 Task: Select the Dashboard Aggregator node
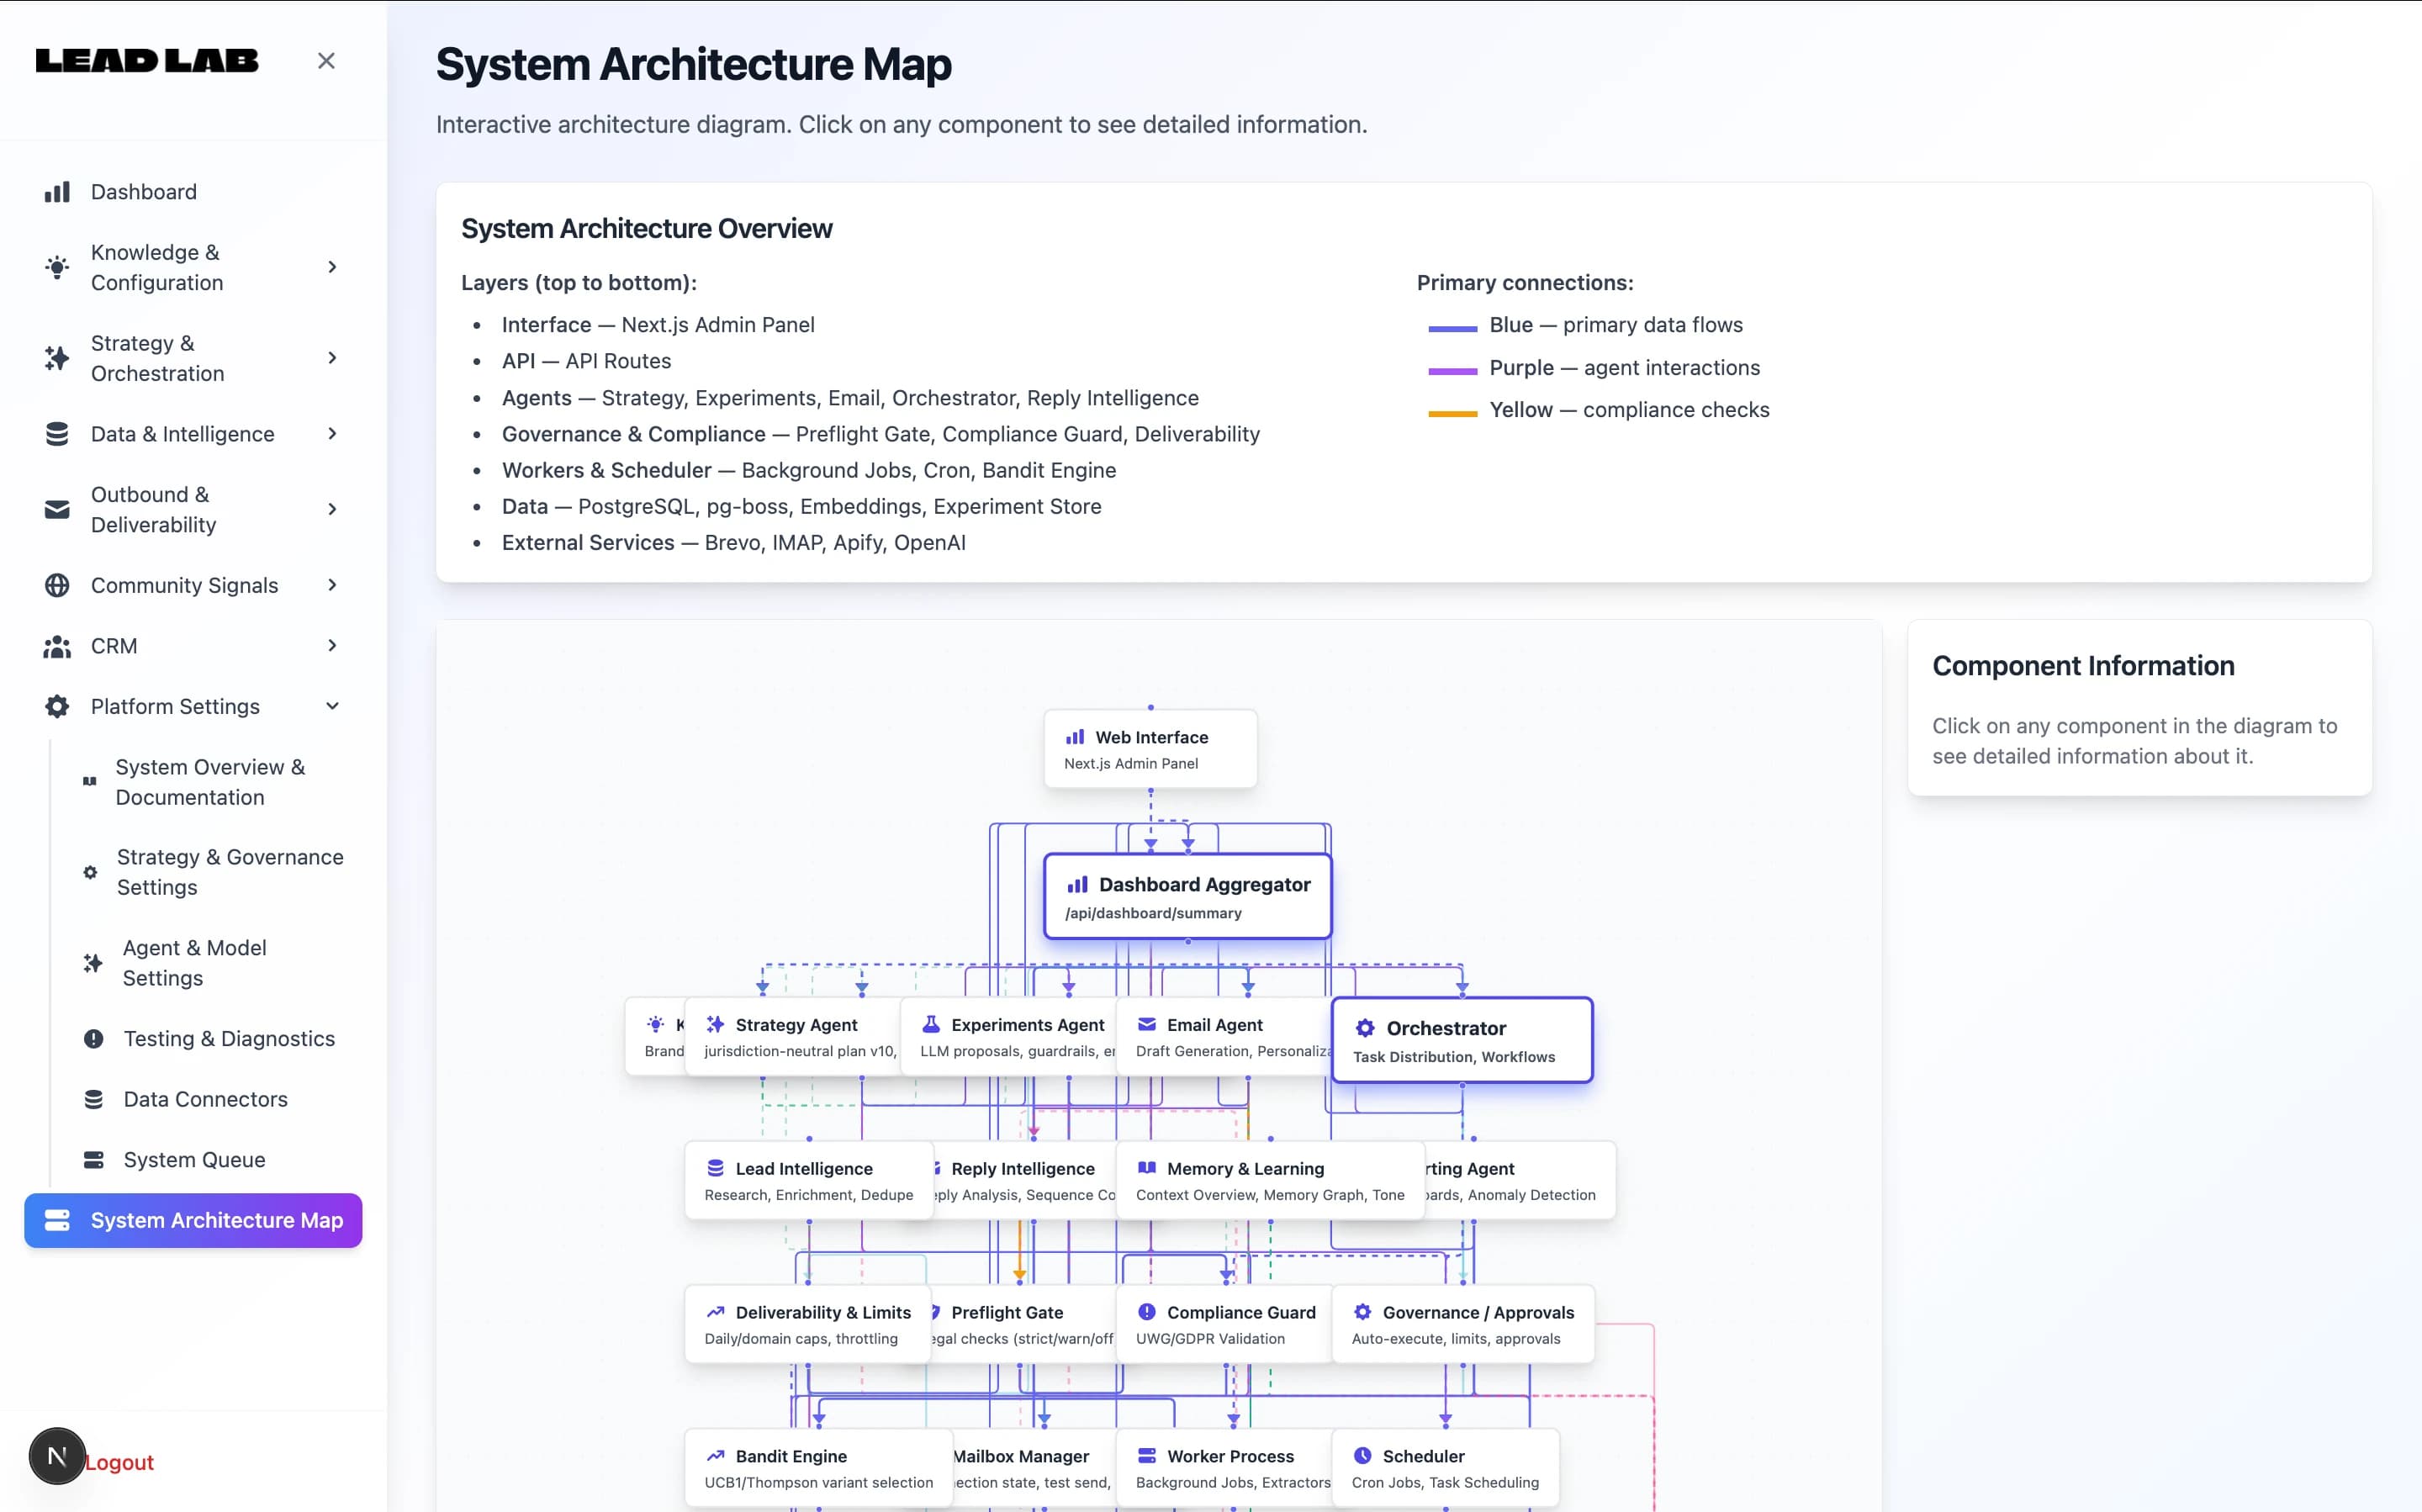pyautogui.click(x=1187, y=896)
